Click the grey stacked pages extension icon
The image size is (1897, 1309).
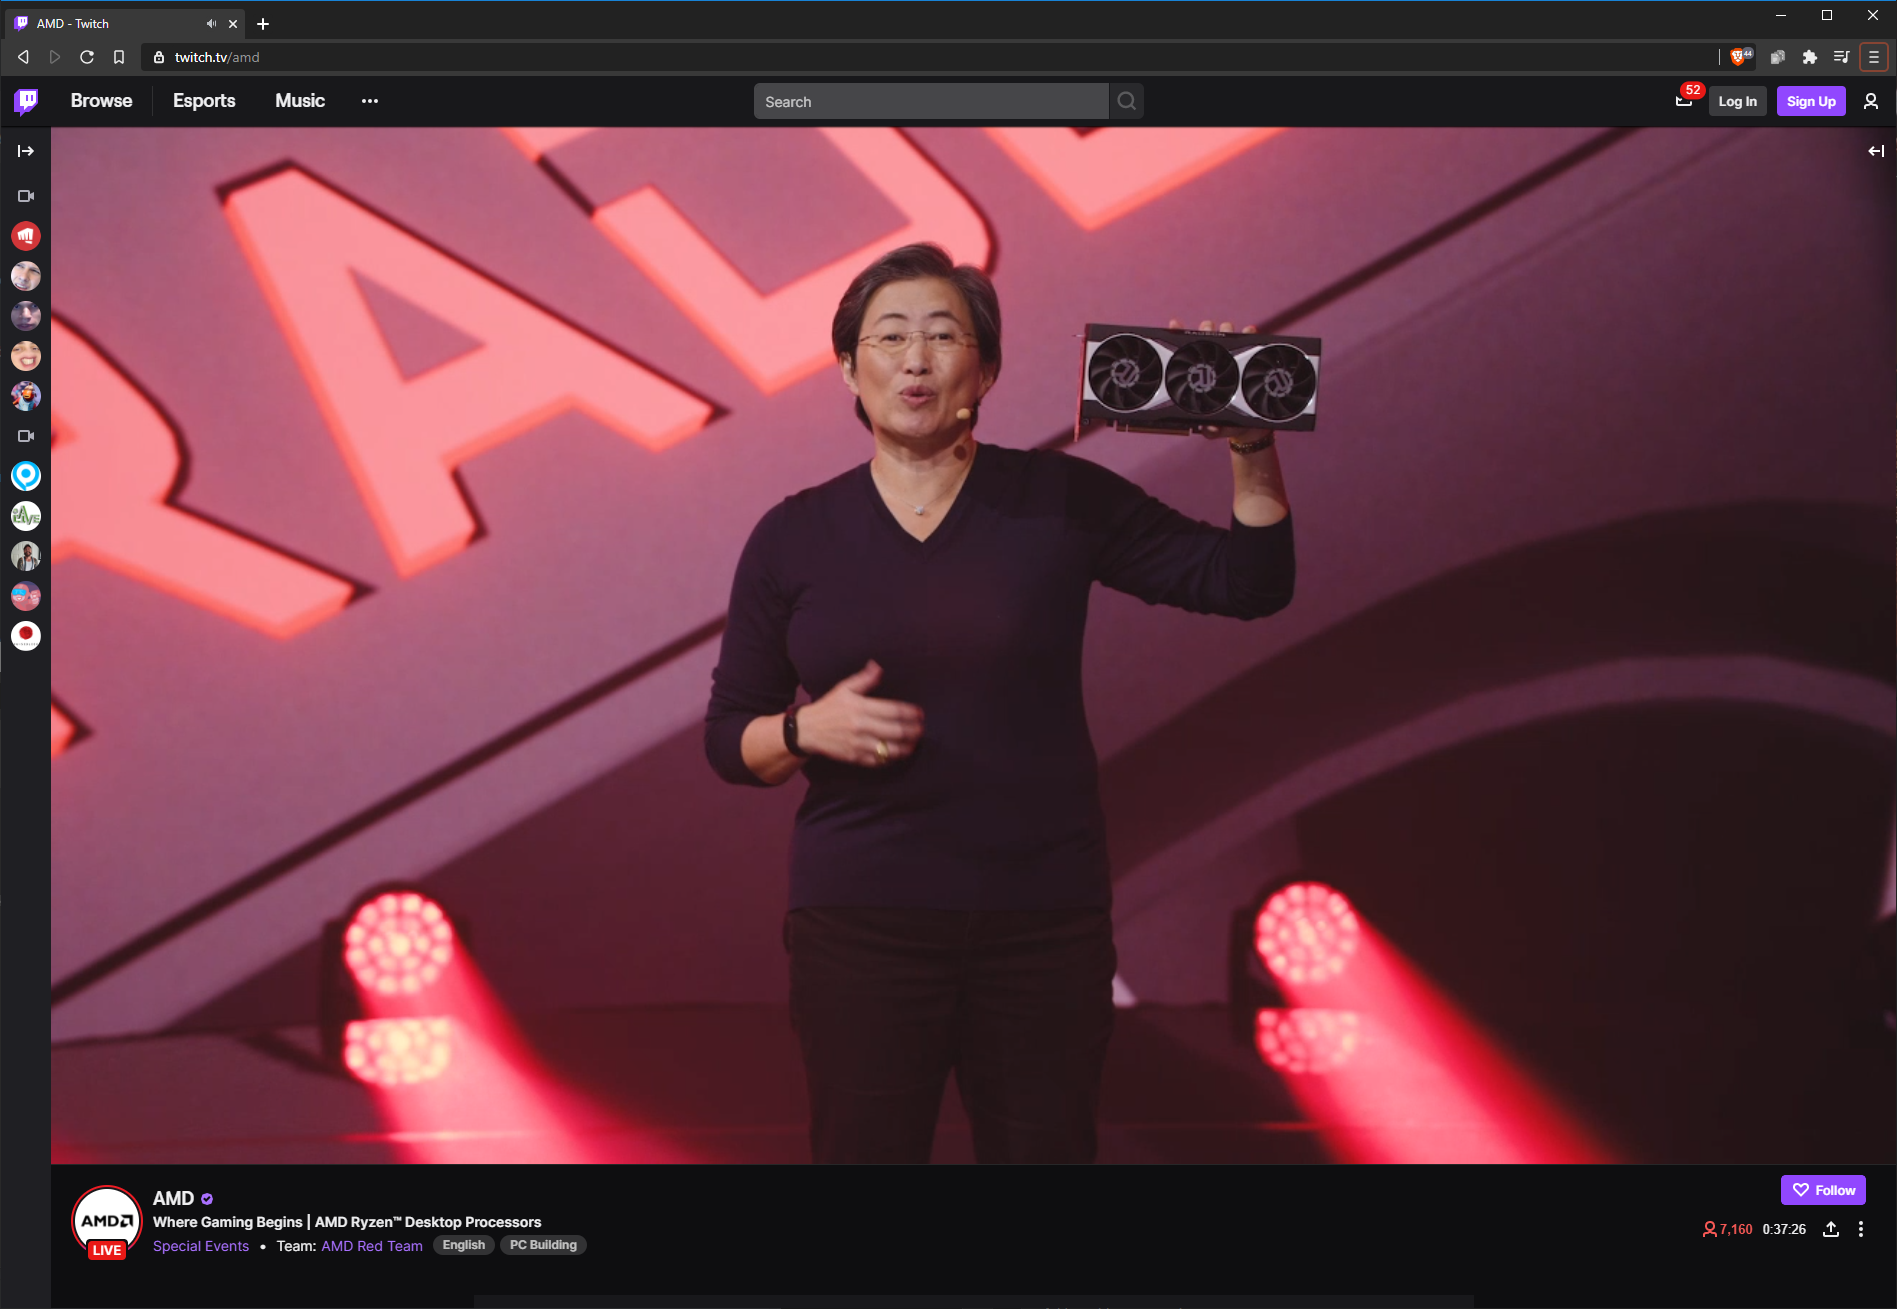[x=1777, y=57]
